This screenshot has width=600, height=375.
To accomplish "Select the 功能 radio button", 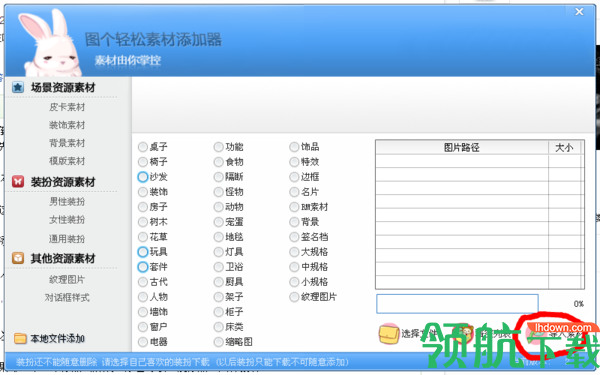I will pos(218,147).
